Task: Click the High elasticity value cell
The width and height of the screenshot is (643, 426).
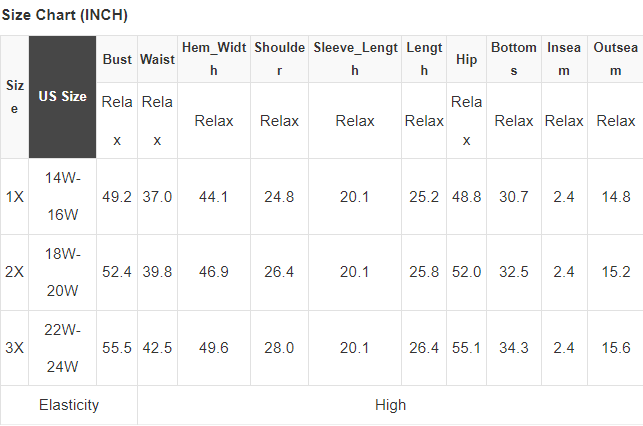Action: (390, 405)
